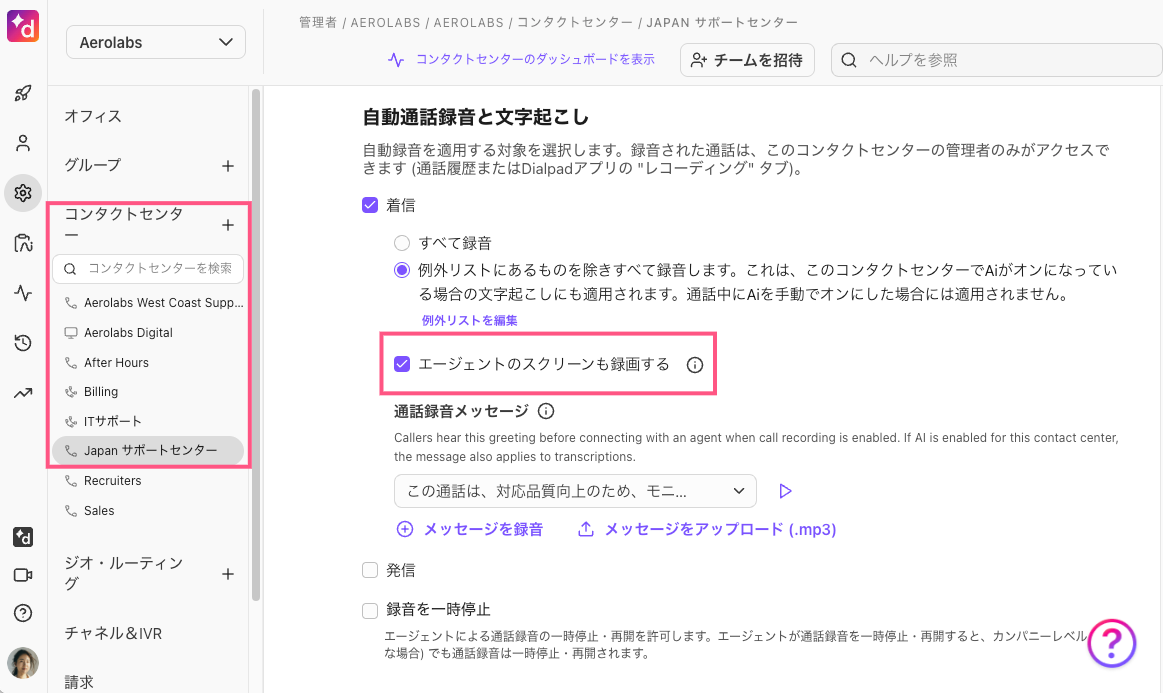Click the チームを招待 button

pyautogui.click(x=747, y=60)
